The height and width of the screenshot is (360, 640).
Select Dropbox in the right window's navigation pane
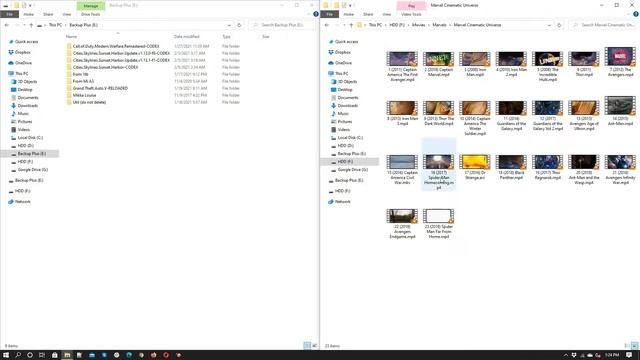click(x=339, y=52)
